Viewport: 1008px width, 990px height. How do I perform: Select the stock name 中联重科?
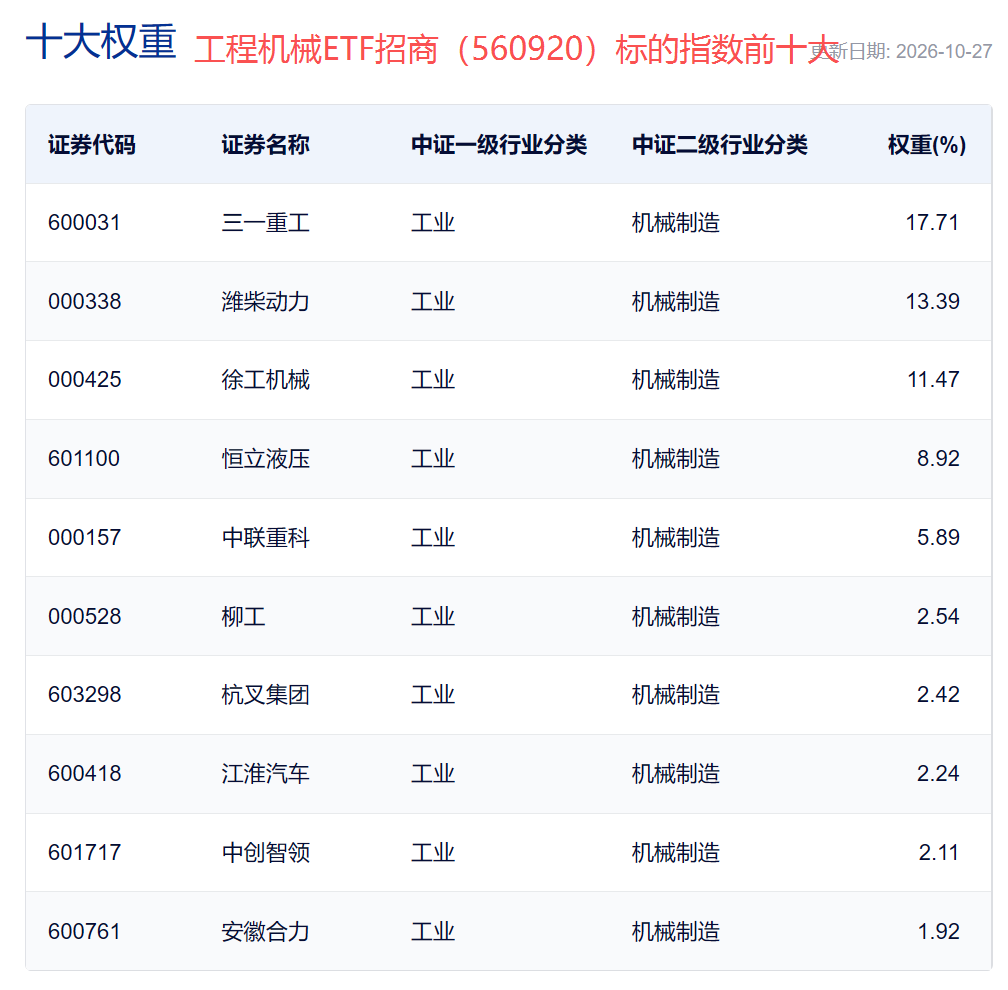point(266,537)
